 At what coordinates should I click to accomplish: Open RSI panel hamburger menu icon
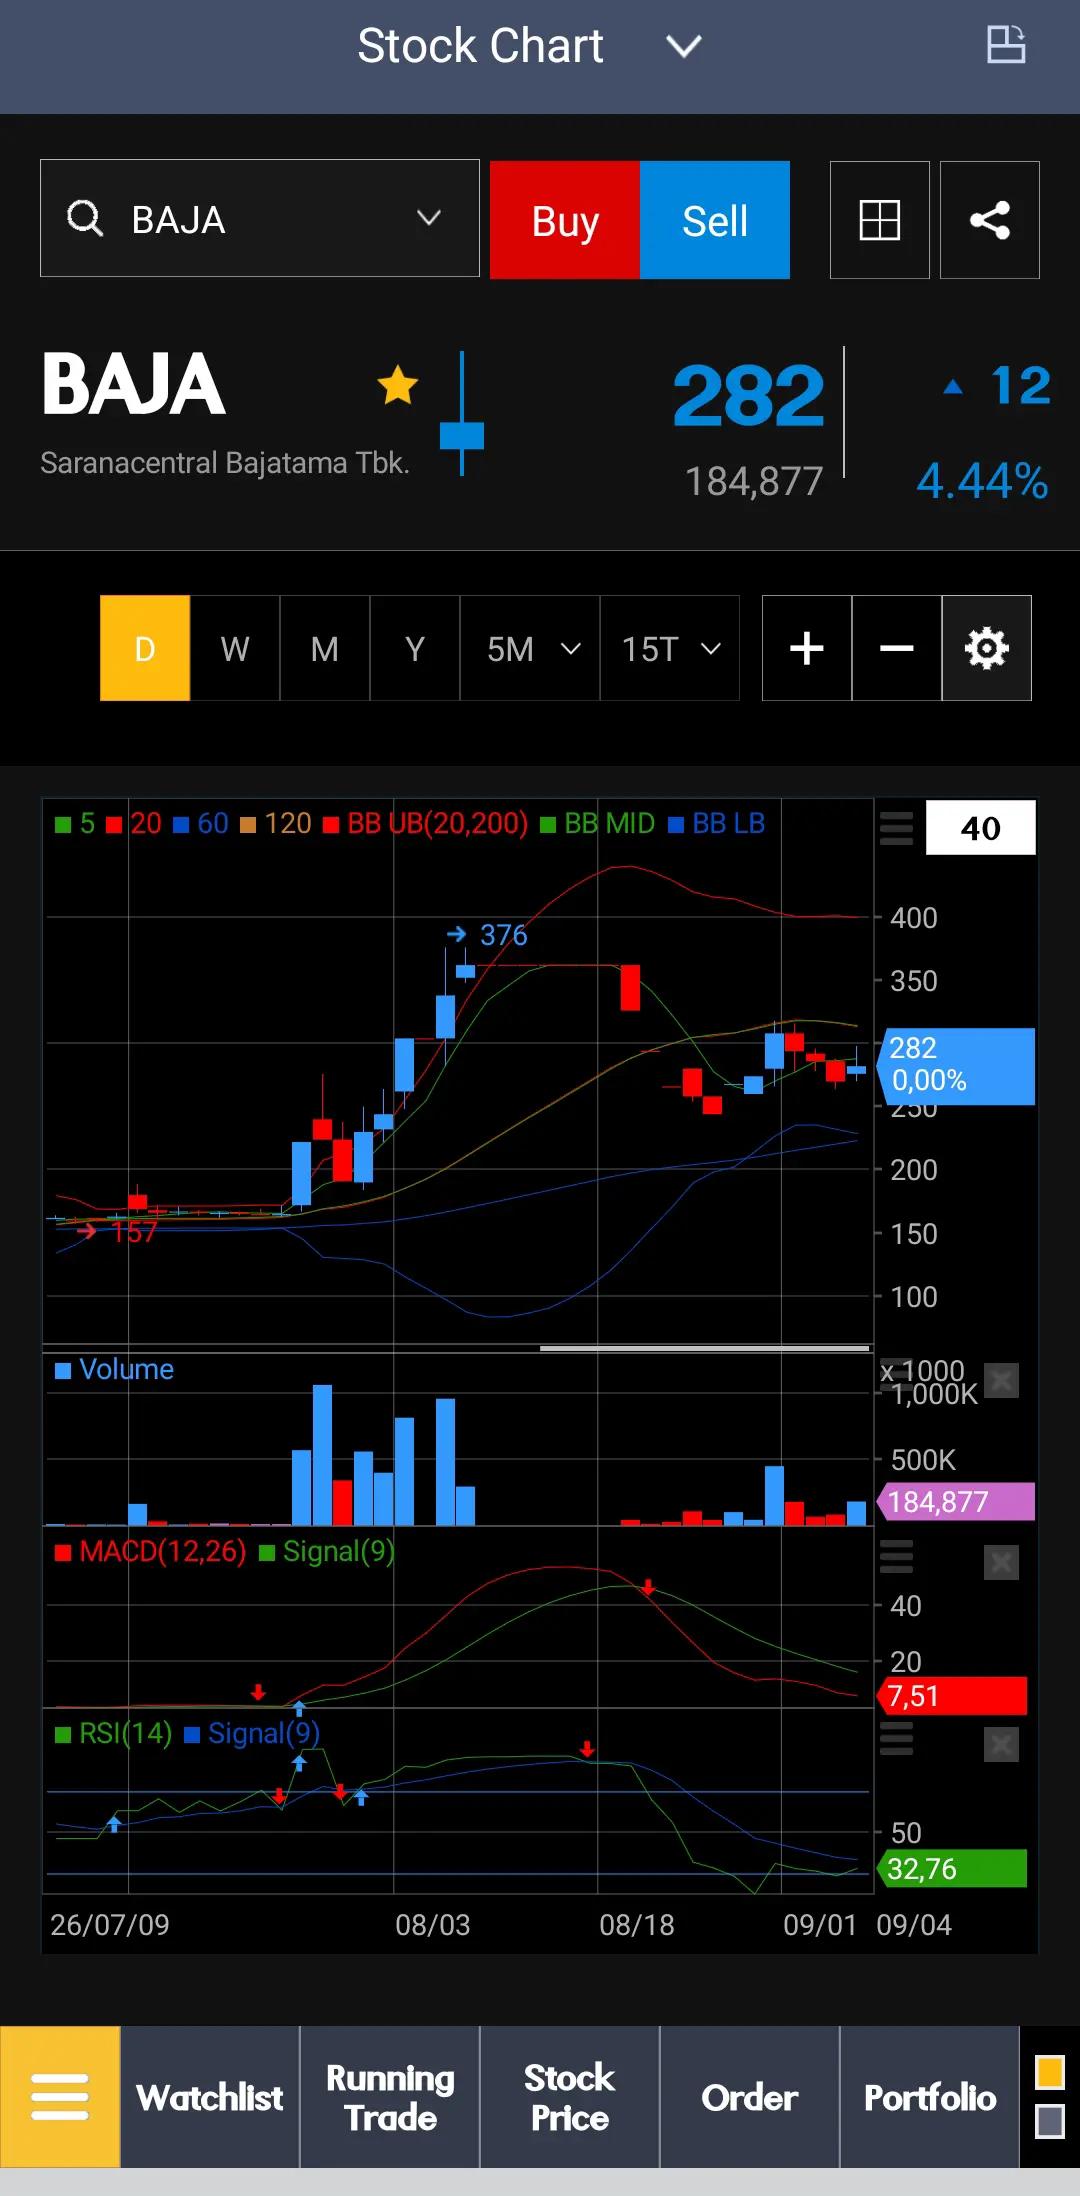(x=896, y=1738)
